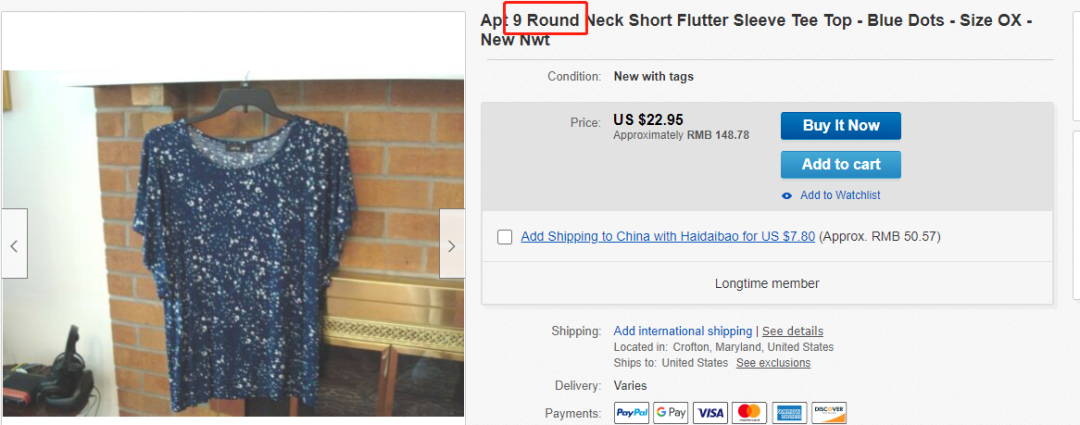Click the PayPal payment icon
The image size is (1080, 425).
pyautogui.click(x=631, y=412)
